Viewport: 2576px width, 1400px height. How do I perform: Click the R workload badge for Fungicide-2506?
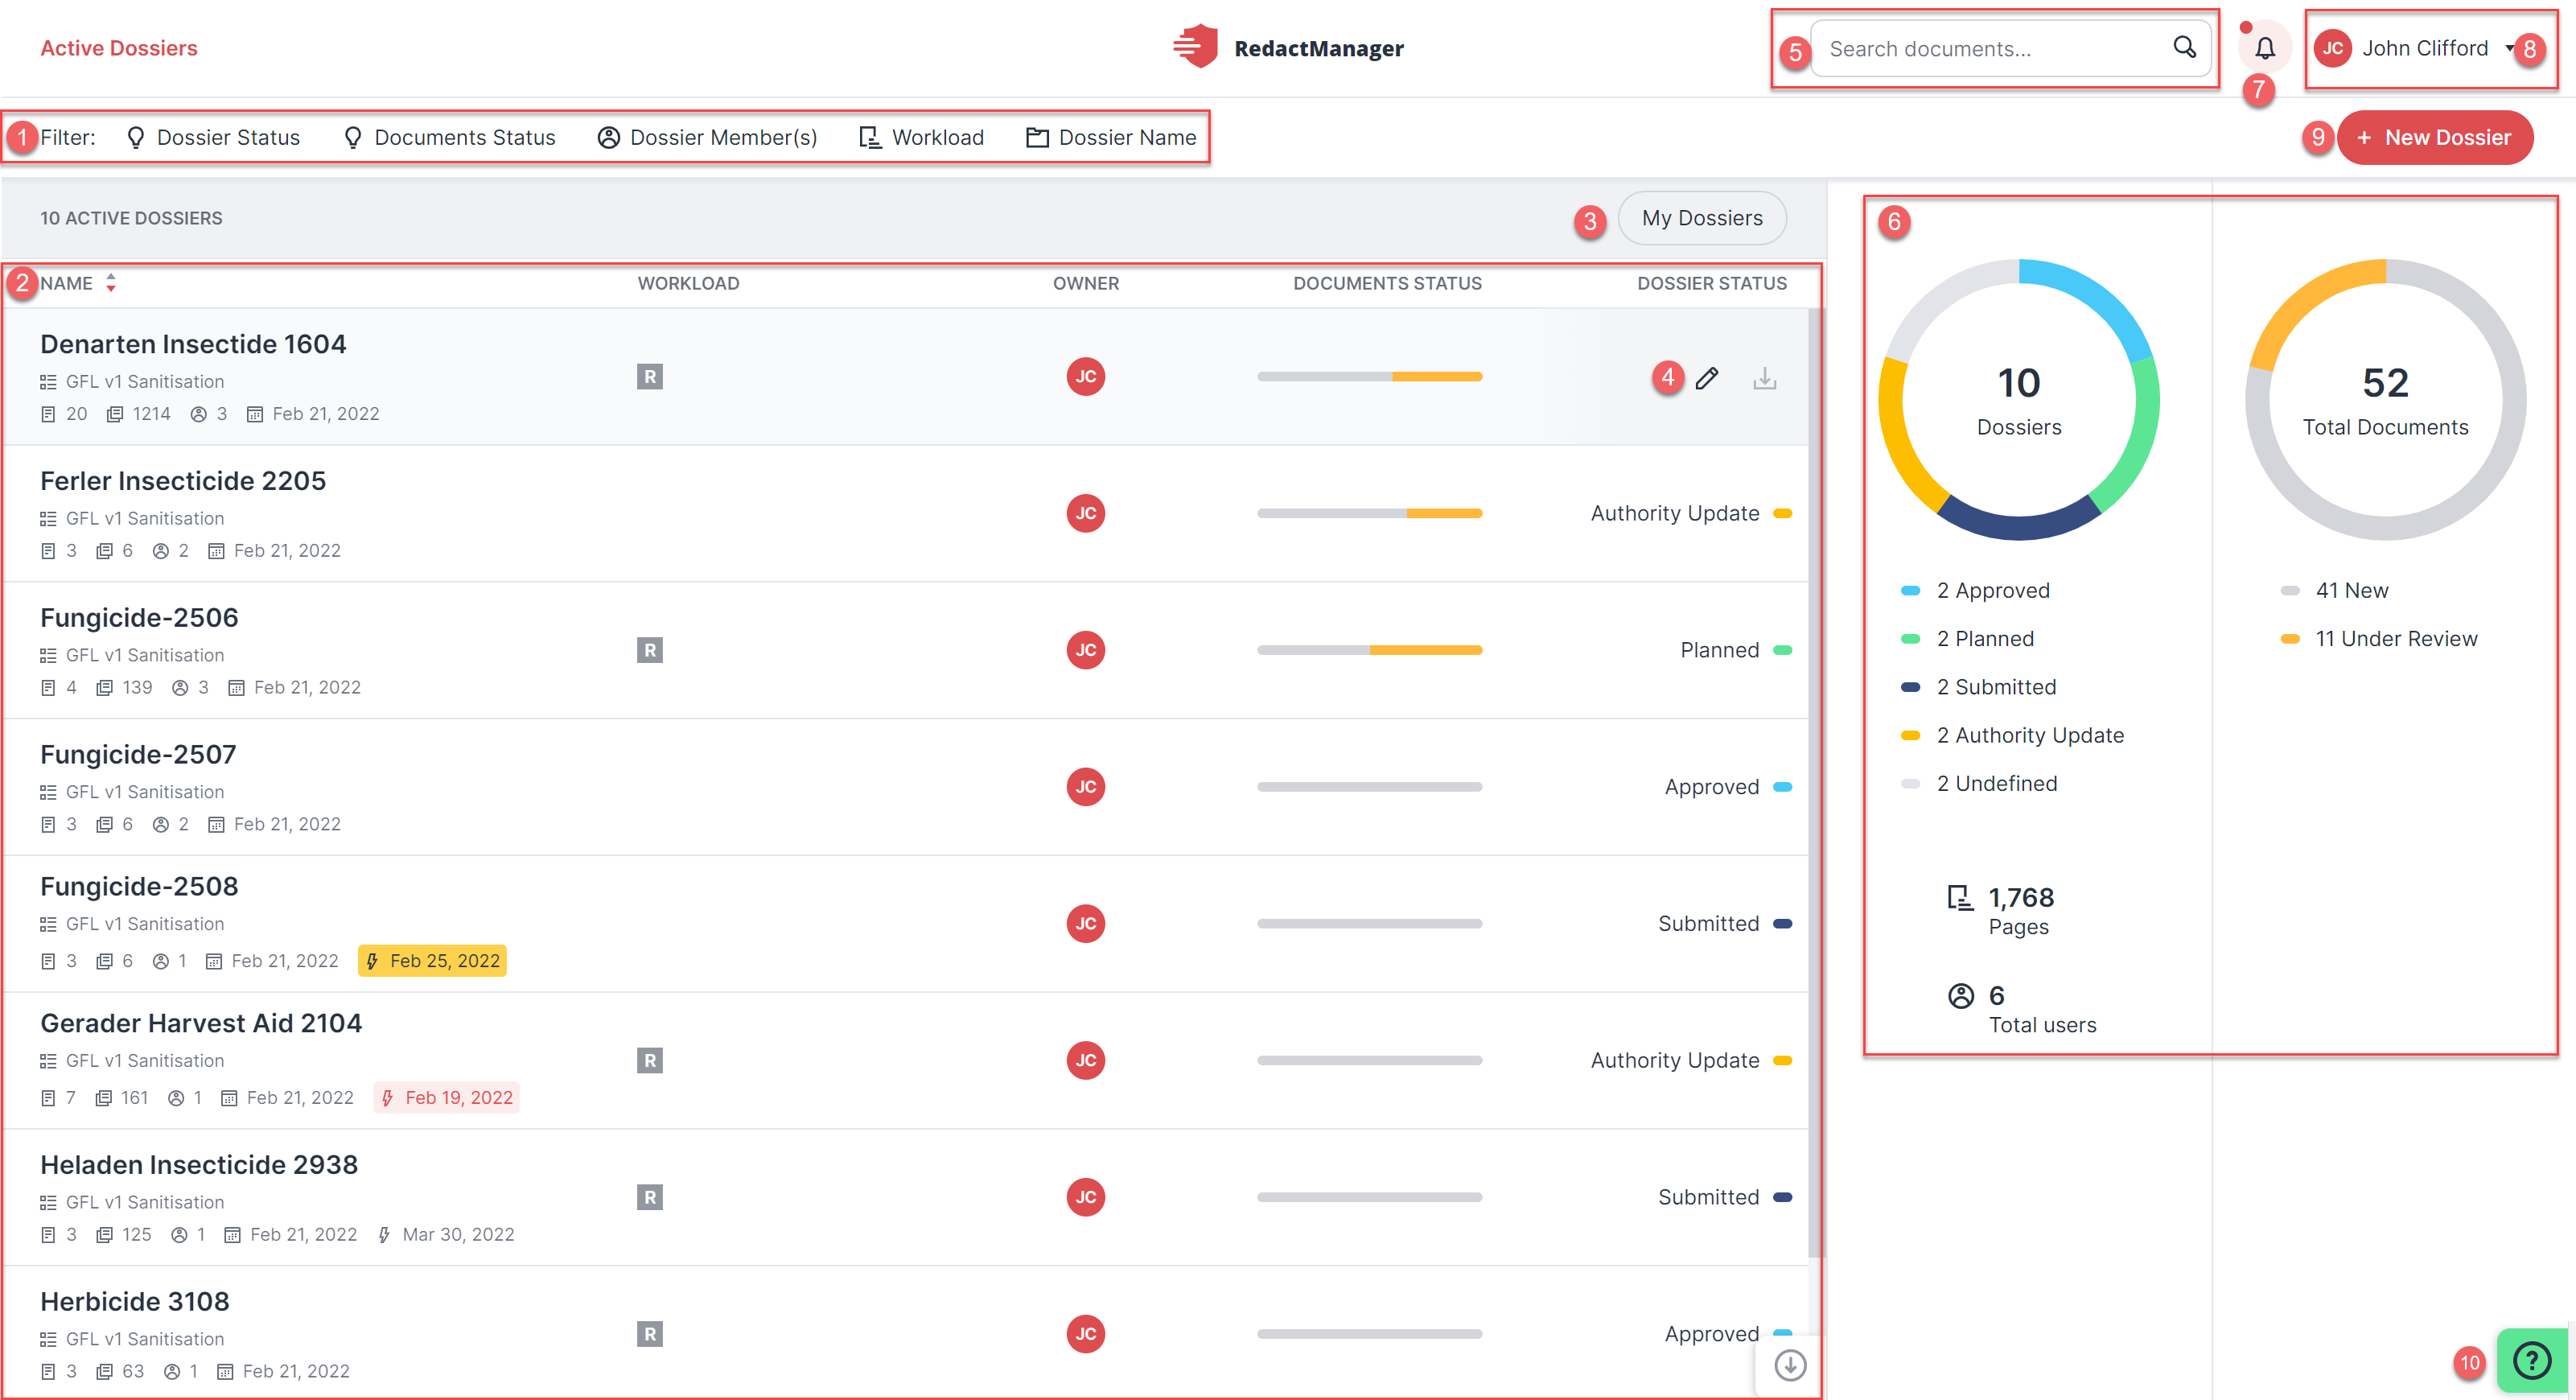coord(650,650)
